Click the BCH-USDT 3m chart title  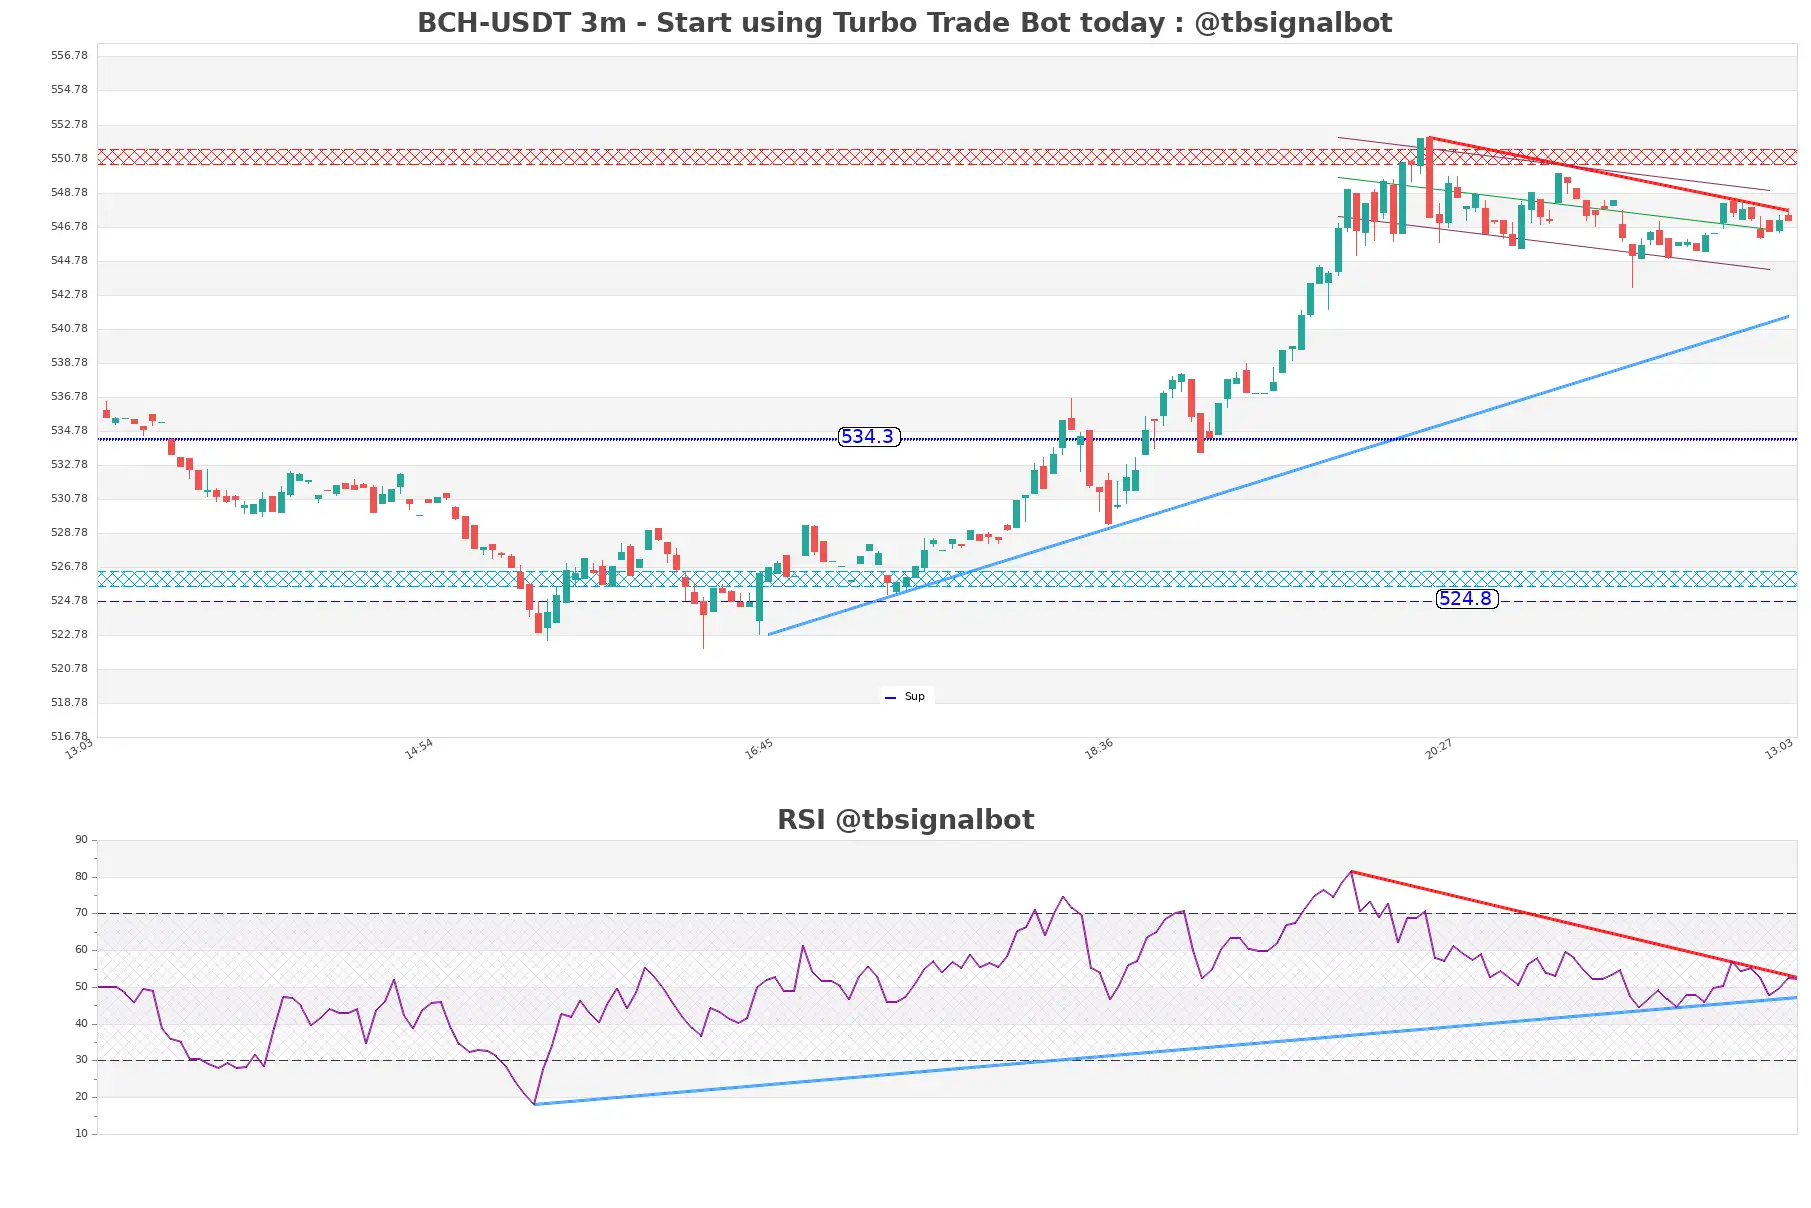(x=904, y=22)
